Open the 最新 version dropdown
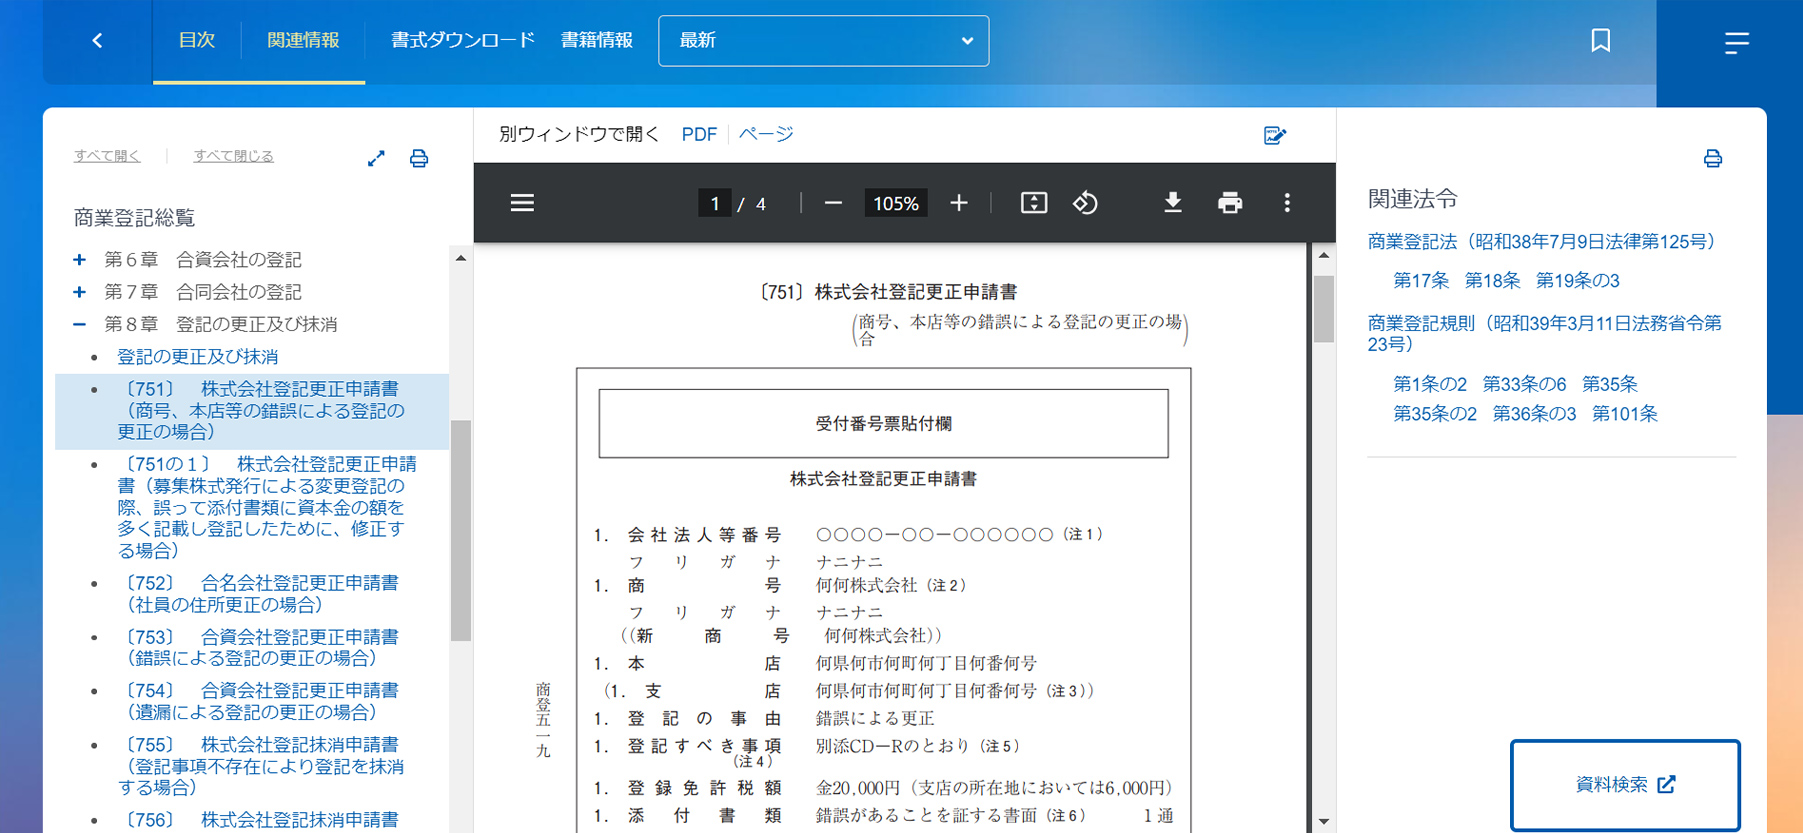 pos(823,41)
